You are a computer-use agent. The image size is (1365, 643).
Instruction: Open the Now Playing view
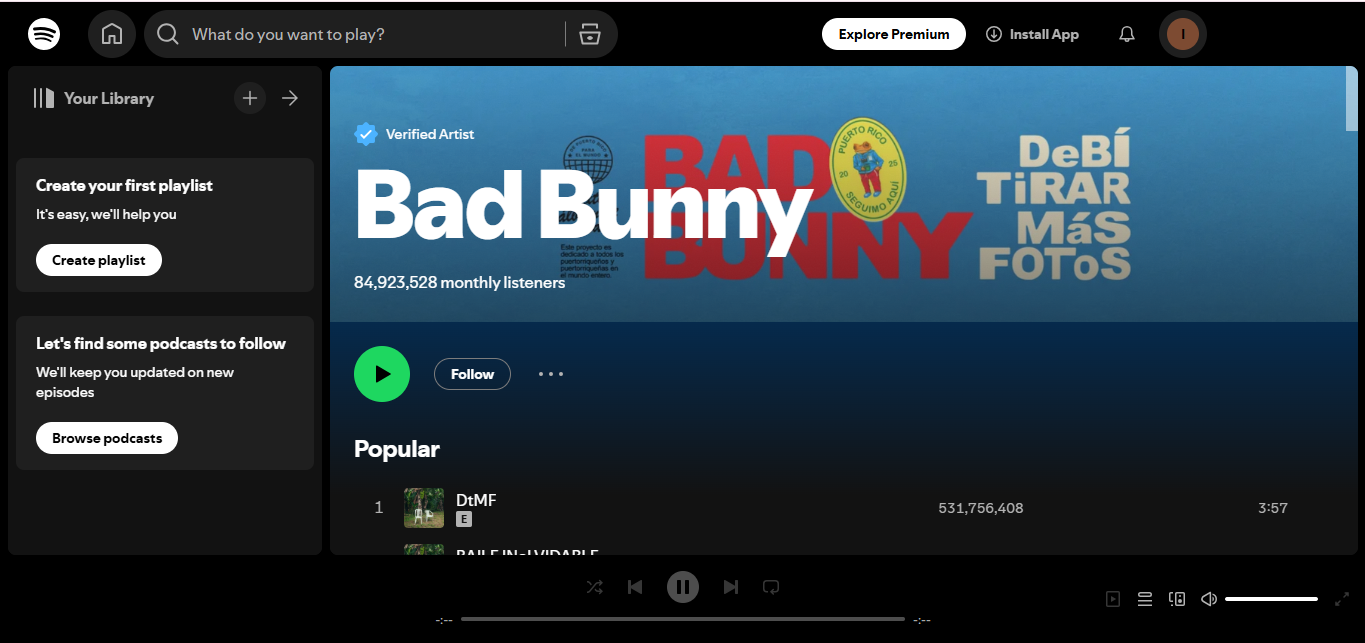1112,598
